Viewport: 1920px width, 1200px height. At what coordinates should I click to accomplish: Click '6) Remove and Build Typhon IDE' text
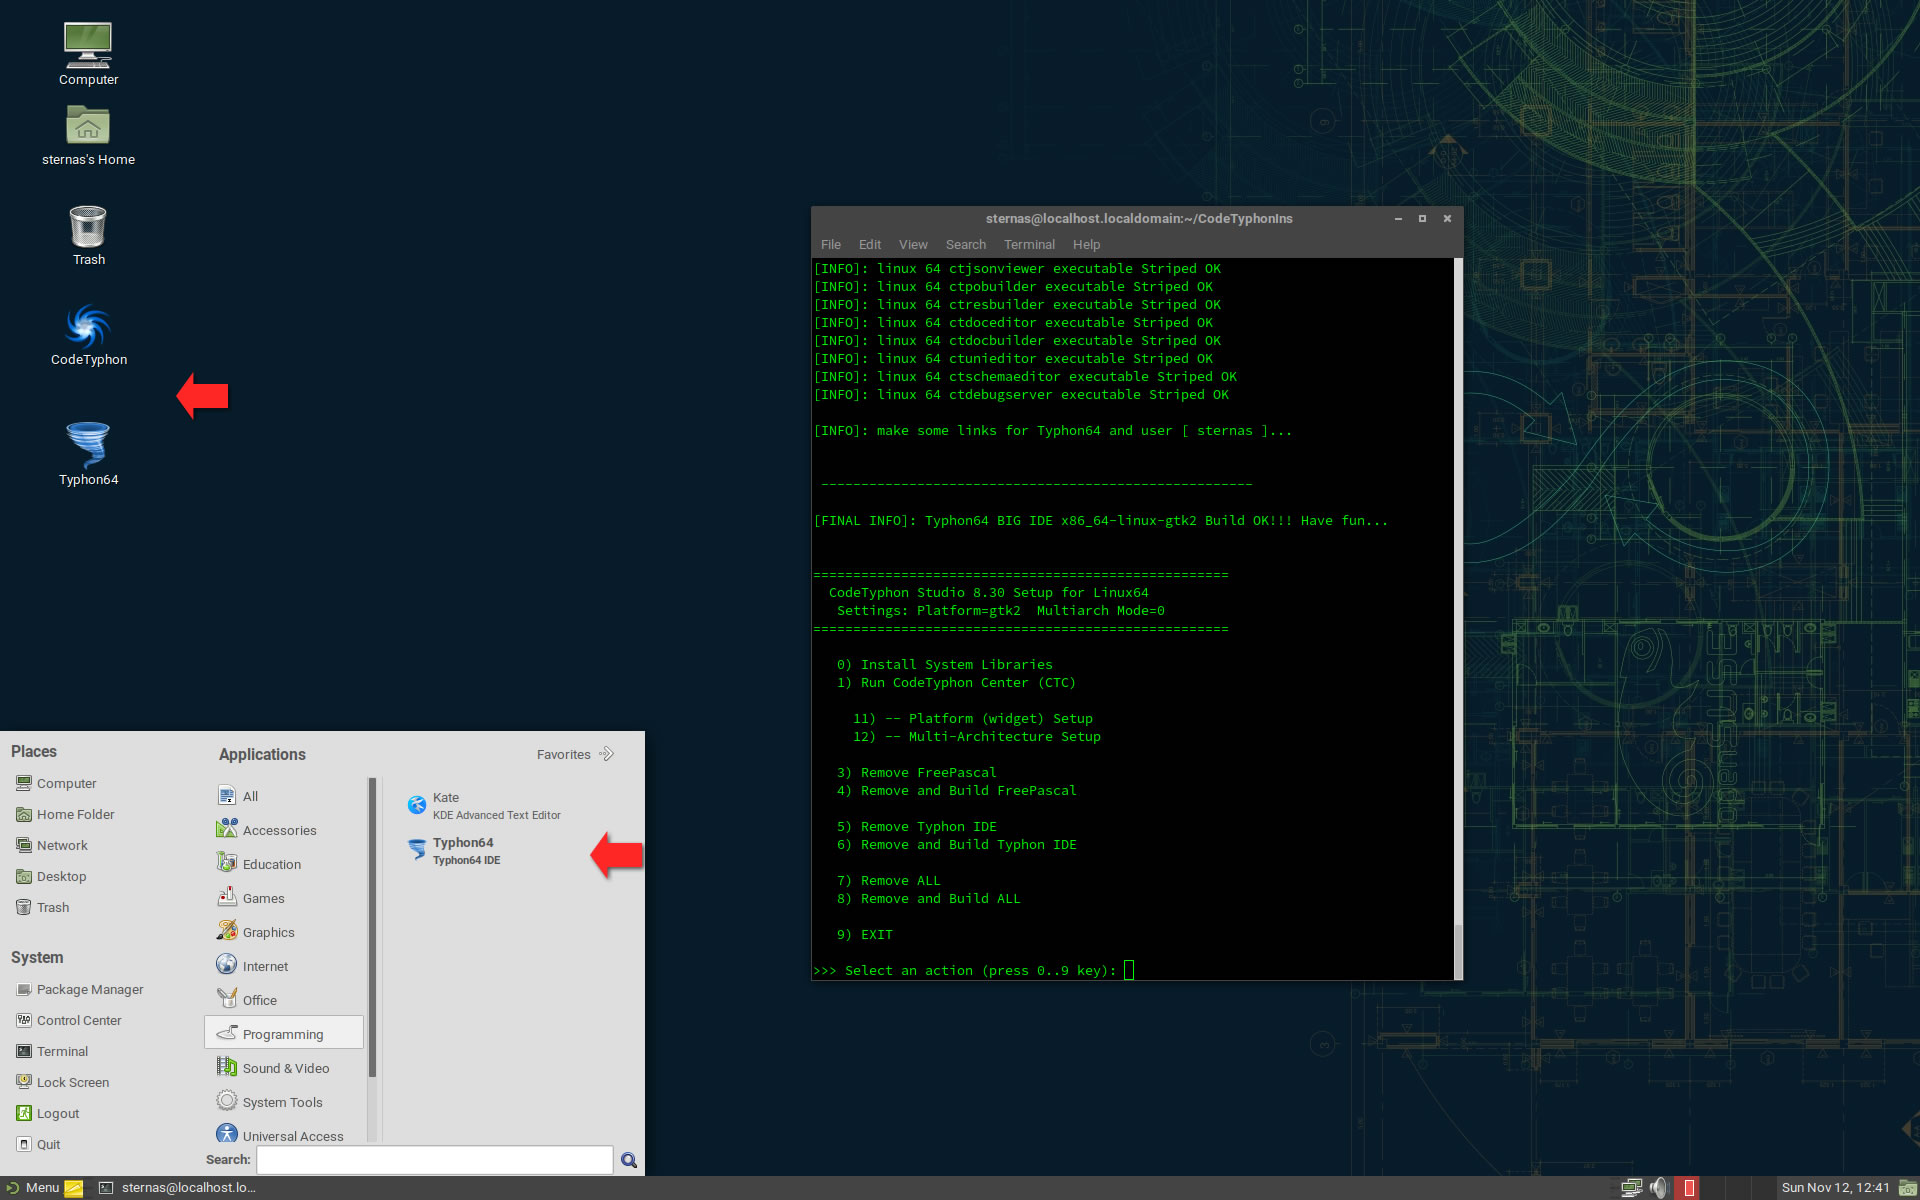(x=957, y=844)
